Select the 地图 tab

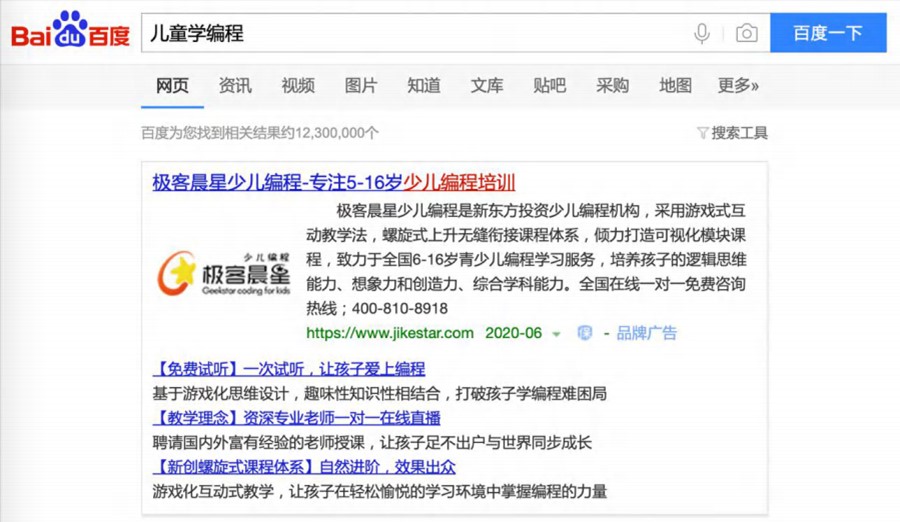(675, 86)
